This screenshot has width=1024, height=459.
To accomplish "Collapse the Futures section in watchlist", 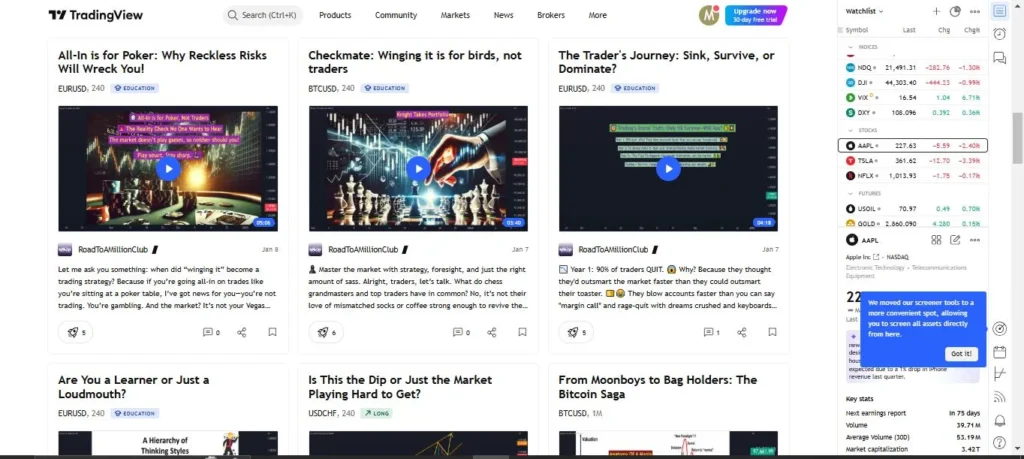I will coord(850,193).
